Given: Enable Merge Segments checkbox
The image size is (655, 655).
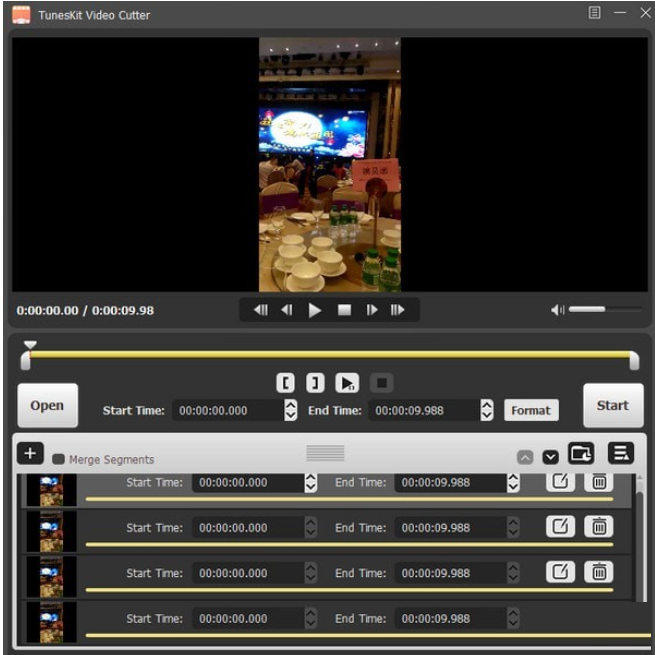Looking at the screenshot, I should tap(58, 460).
